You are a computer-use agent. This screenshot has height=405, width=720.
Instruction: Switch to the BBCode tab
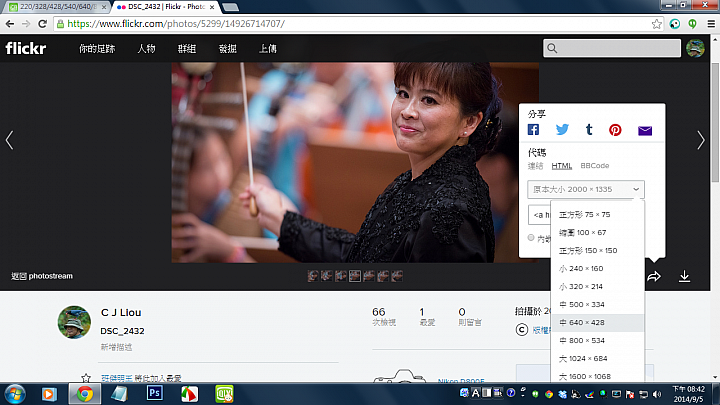click(595, 166)
